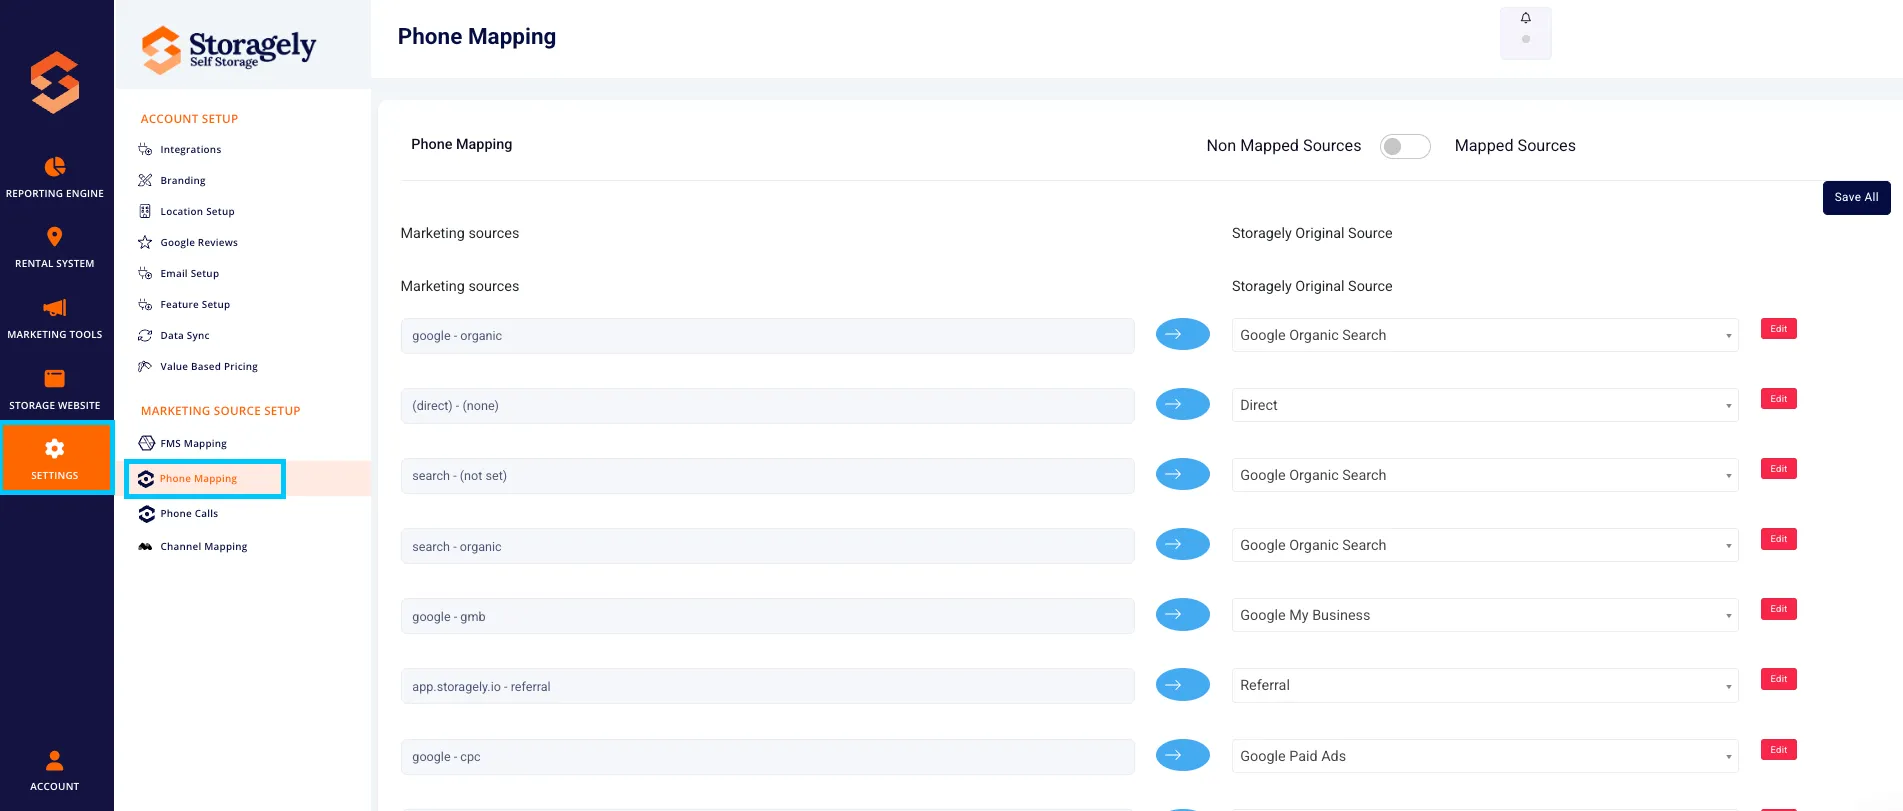Open Feature Setup menu item
The image size is (1903, 811).
click(x=195, y=304)
